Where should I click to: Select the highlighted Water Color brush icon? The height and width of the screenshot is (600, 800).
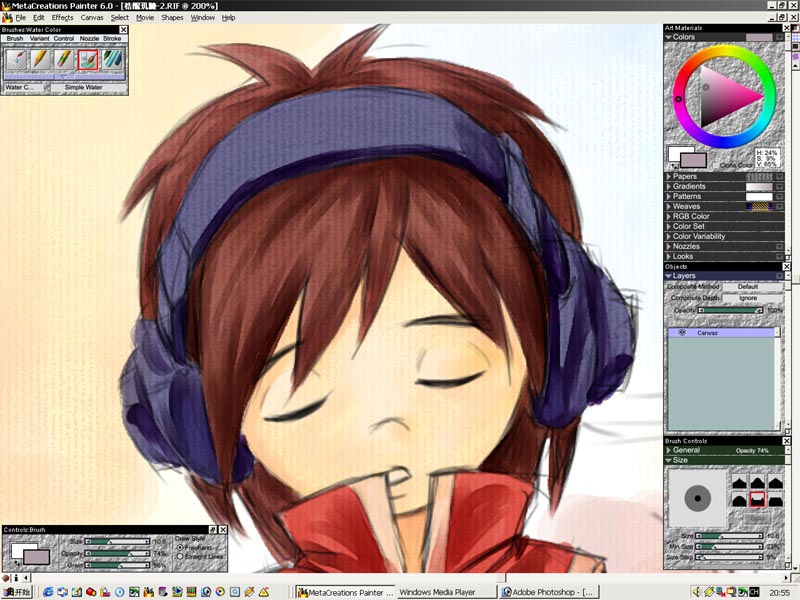pyautogui.click(x=88, y=61)
